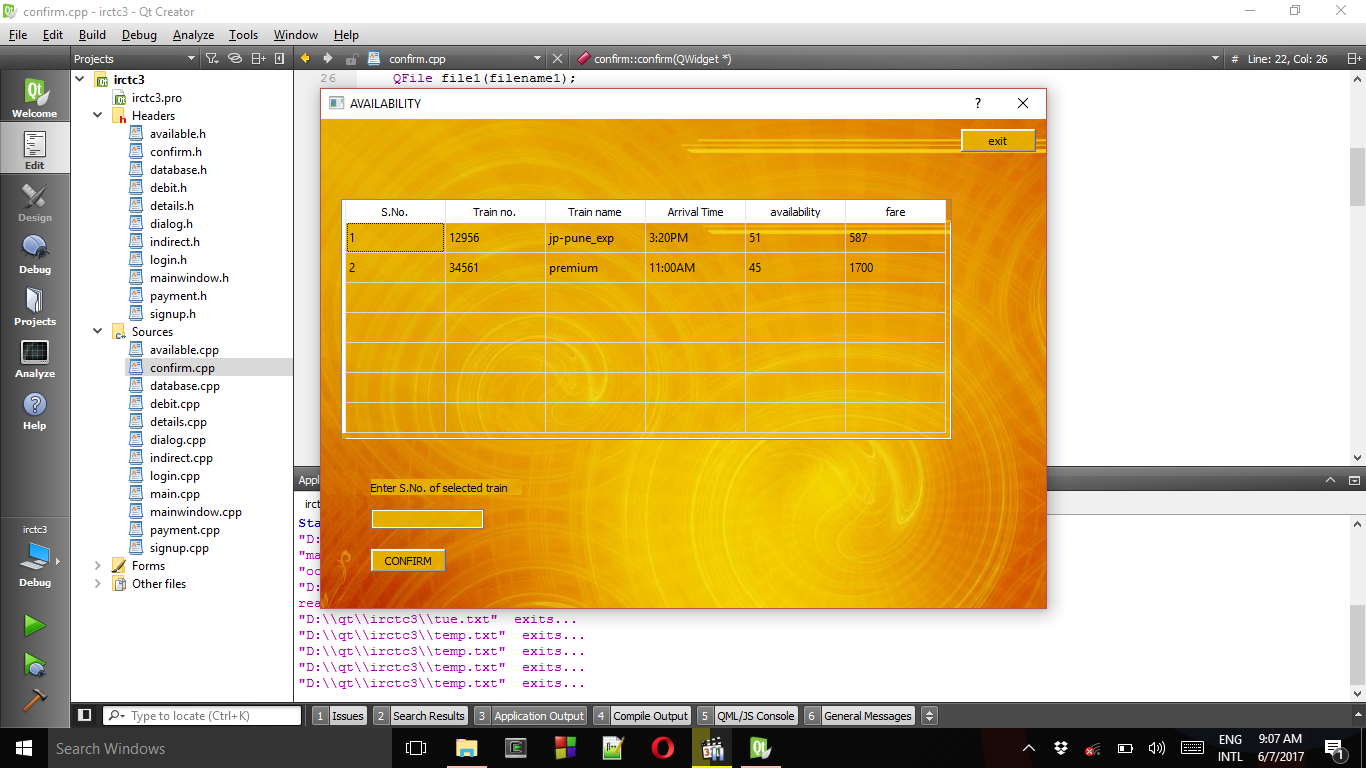Open the General Messages pane
1366x768 pixels.
click(859, 716)
